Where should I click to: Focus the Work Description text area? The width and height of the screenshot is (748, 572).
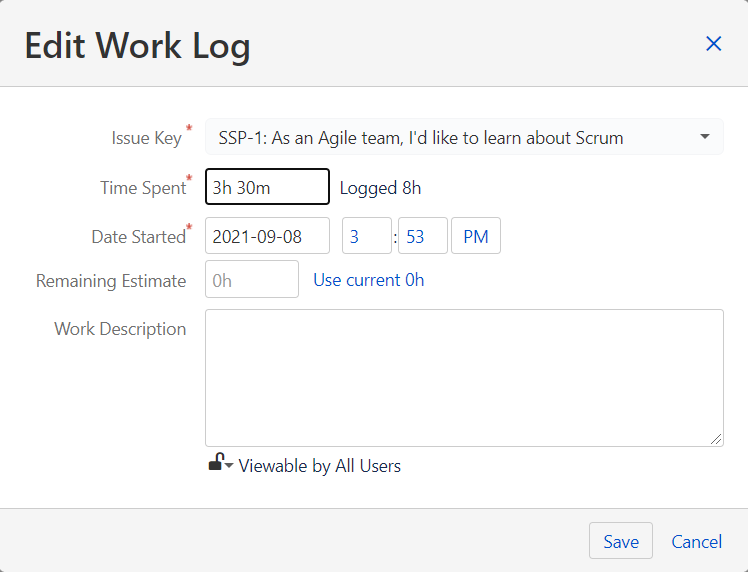(464, 377)
